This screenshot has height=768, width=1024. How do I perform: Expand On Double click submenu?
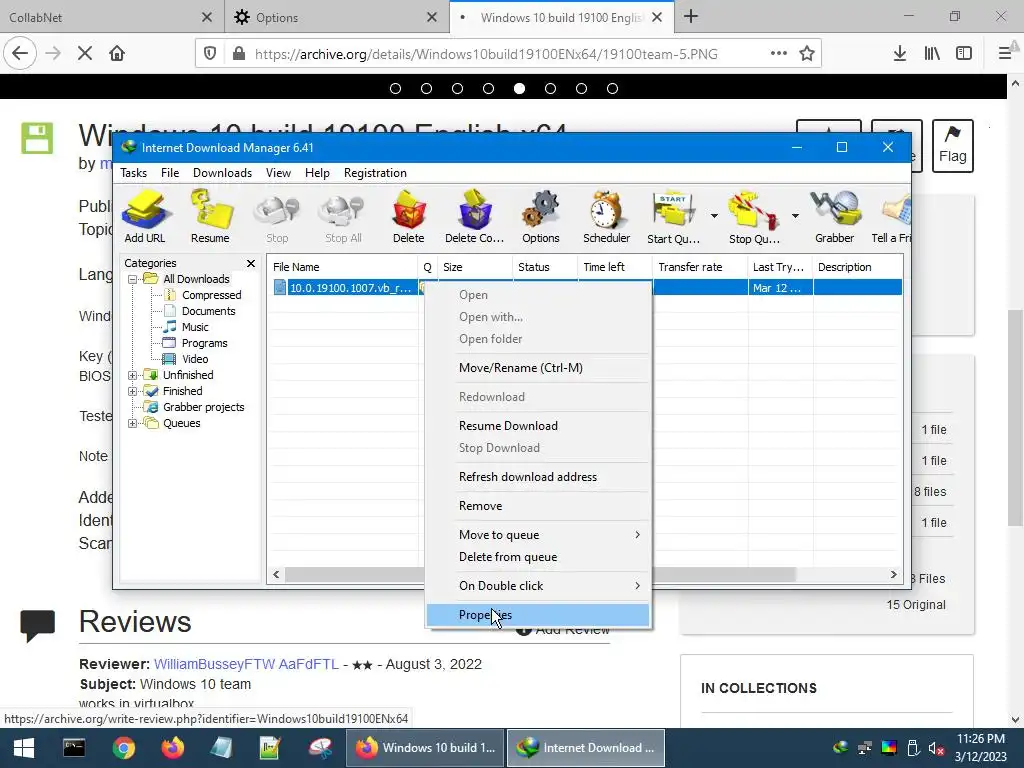(538, 586)
